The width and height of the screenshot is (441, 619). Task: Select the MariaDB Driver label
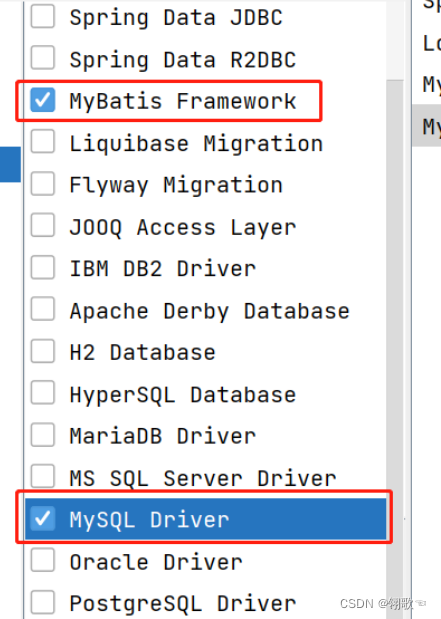[x=163, y=436]
